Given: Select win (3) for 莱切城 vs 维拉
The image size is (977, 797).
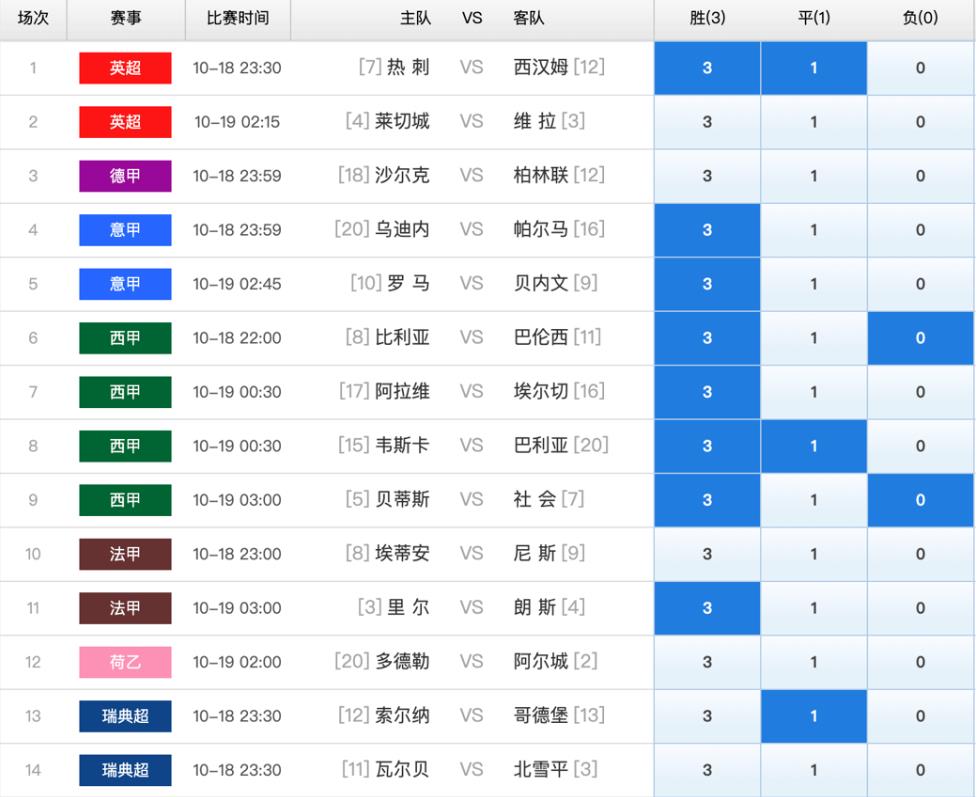Looking at the screenshot, I should [x=707, y=122].
